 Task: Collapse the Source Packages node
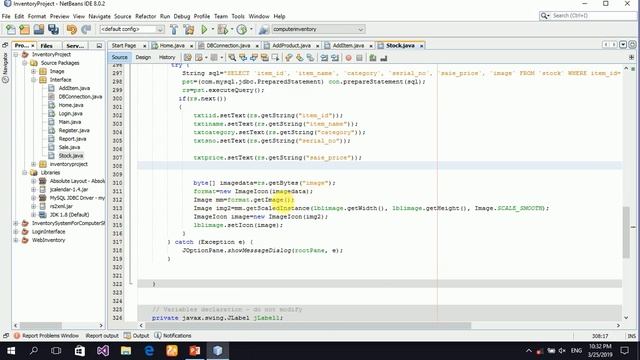tap(24, 63)
